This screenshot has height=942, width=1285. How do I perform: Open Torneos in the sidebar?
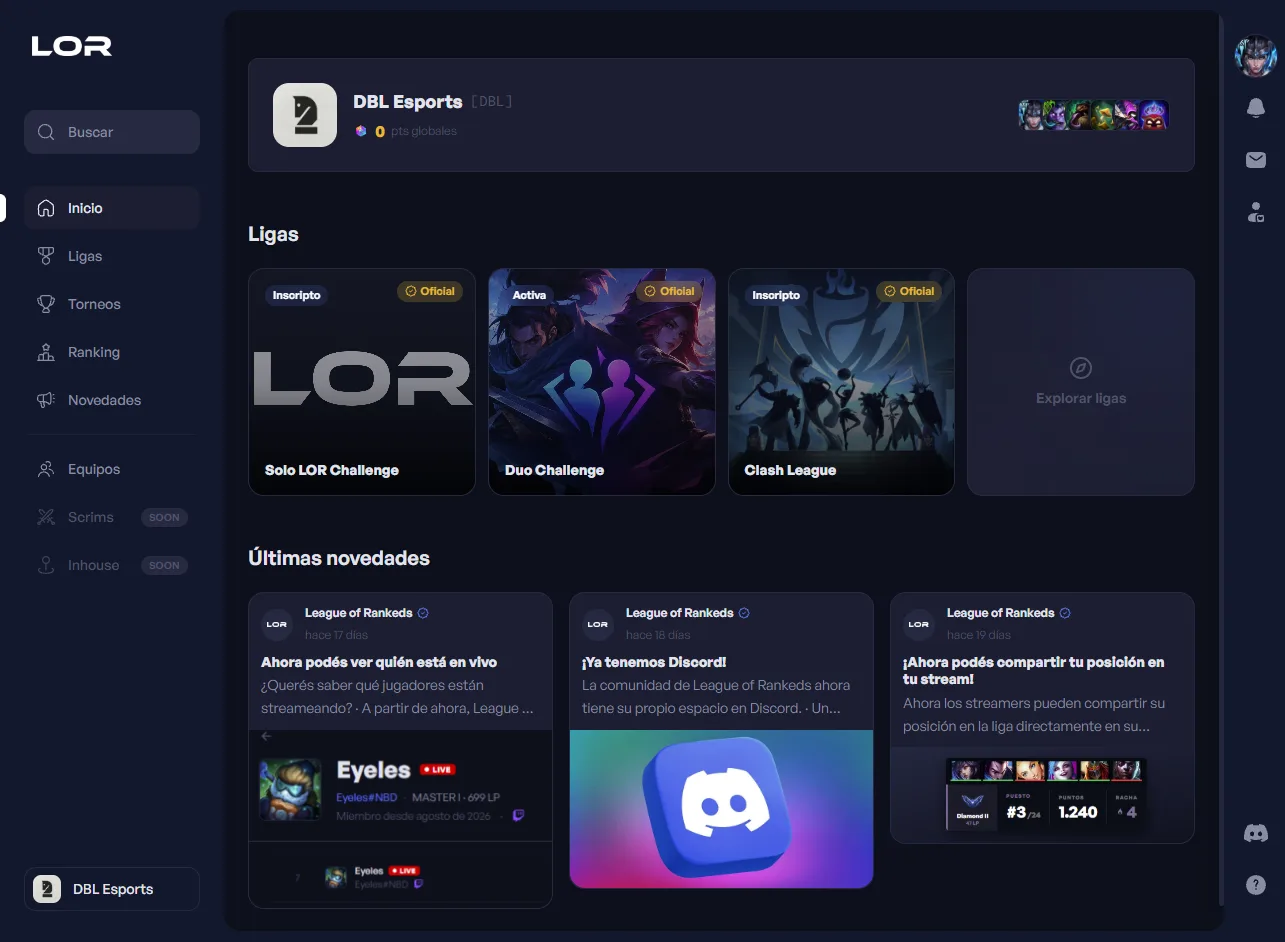[112, 304]
